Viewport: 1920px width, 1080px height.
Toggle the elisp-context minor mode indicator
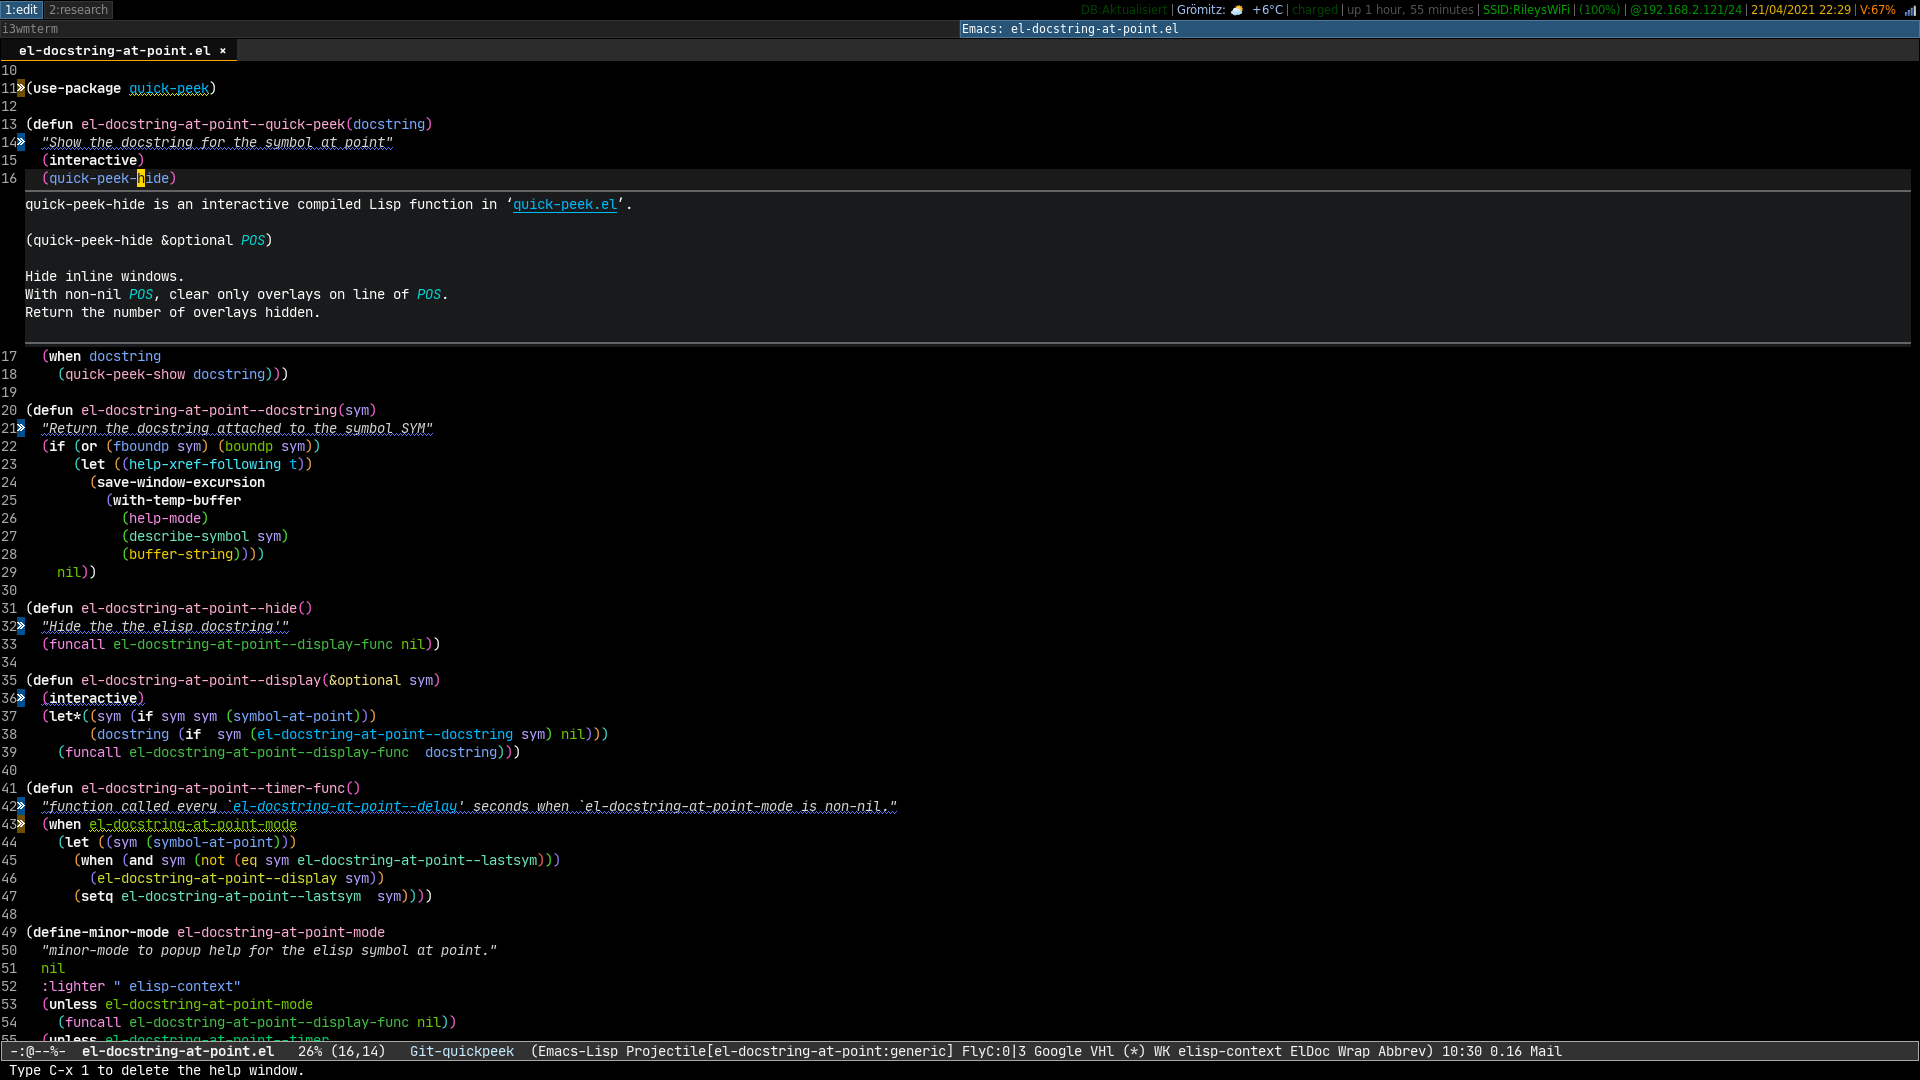1229,1052
